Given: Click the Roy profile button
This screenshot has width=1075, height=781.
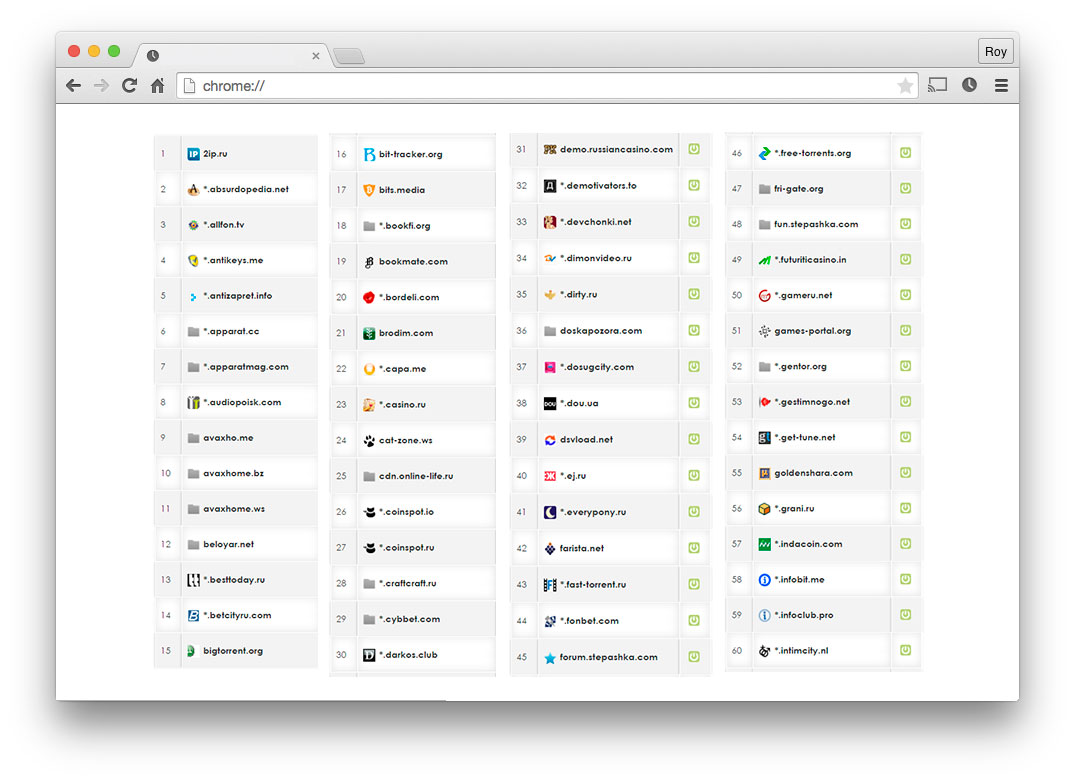Looking at the screenshot, I should point(995,51).
